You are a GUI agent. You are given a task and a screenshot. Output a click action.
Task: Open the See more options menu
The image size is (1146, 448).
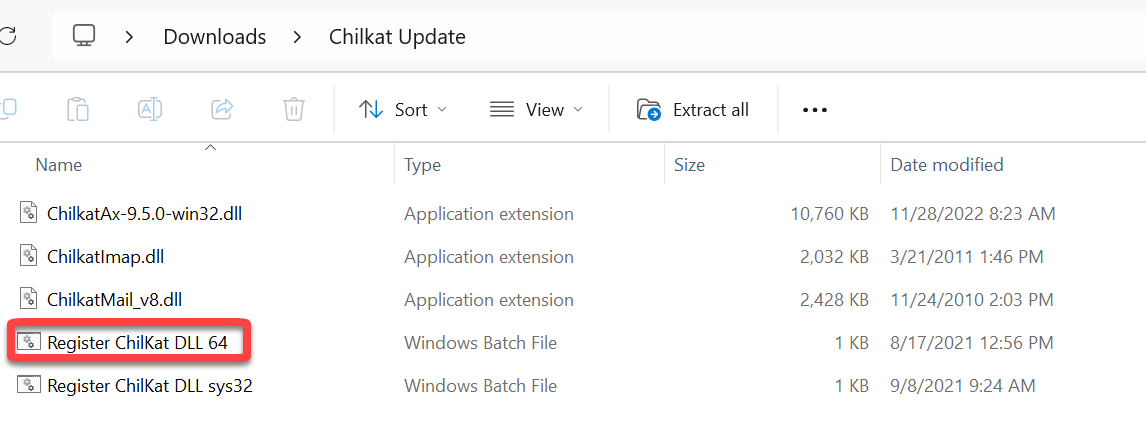(815, 110)
